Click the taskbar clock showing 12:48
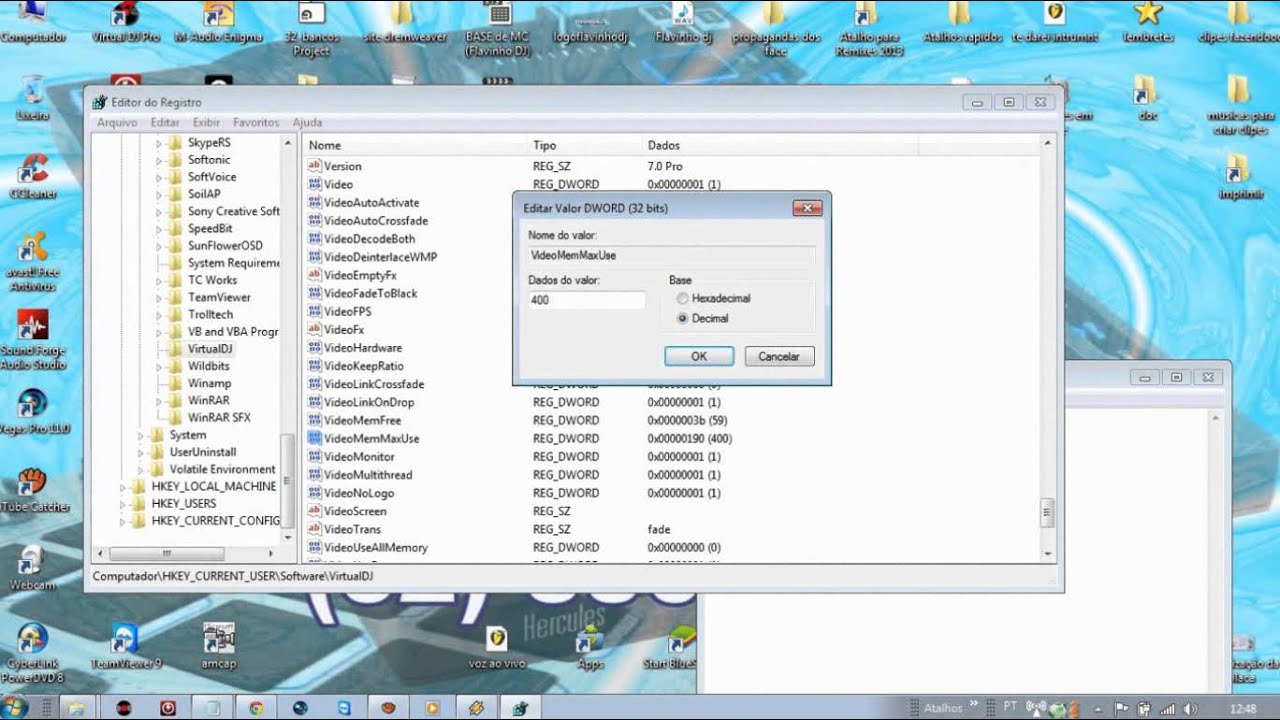 tap(1244, 708)
